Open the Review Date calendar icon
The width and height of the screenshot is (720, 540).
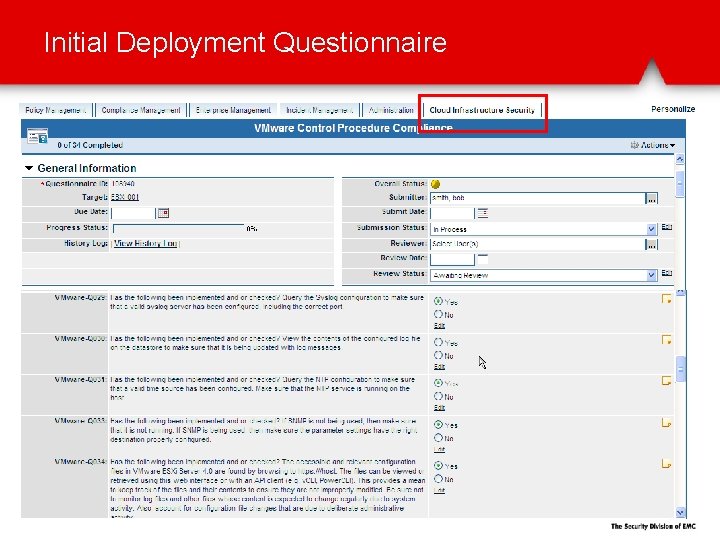click(x=483, y=259)
